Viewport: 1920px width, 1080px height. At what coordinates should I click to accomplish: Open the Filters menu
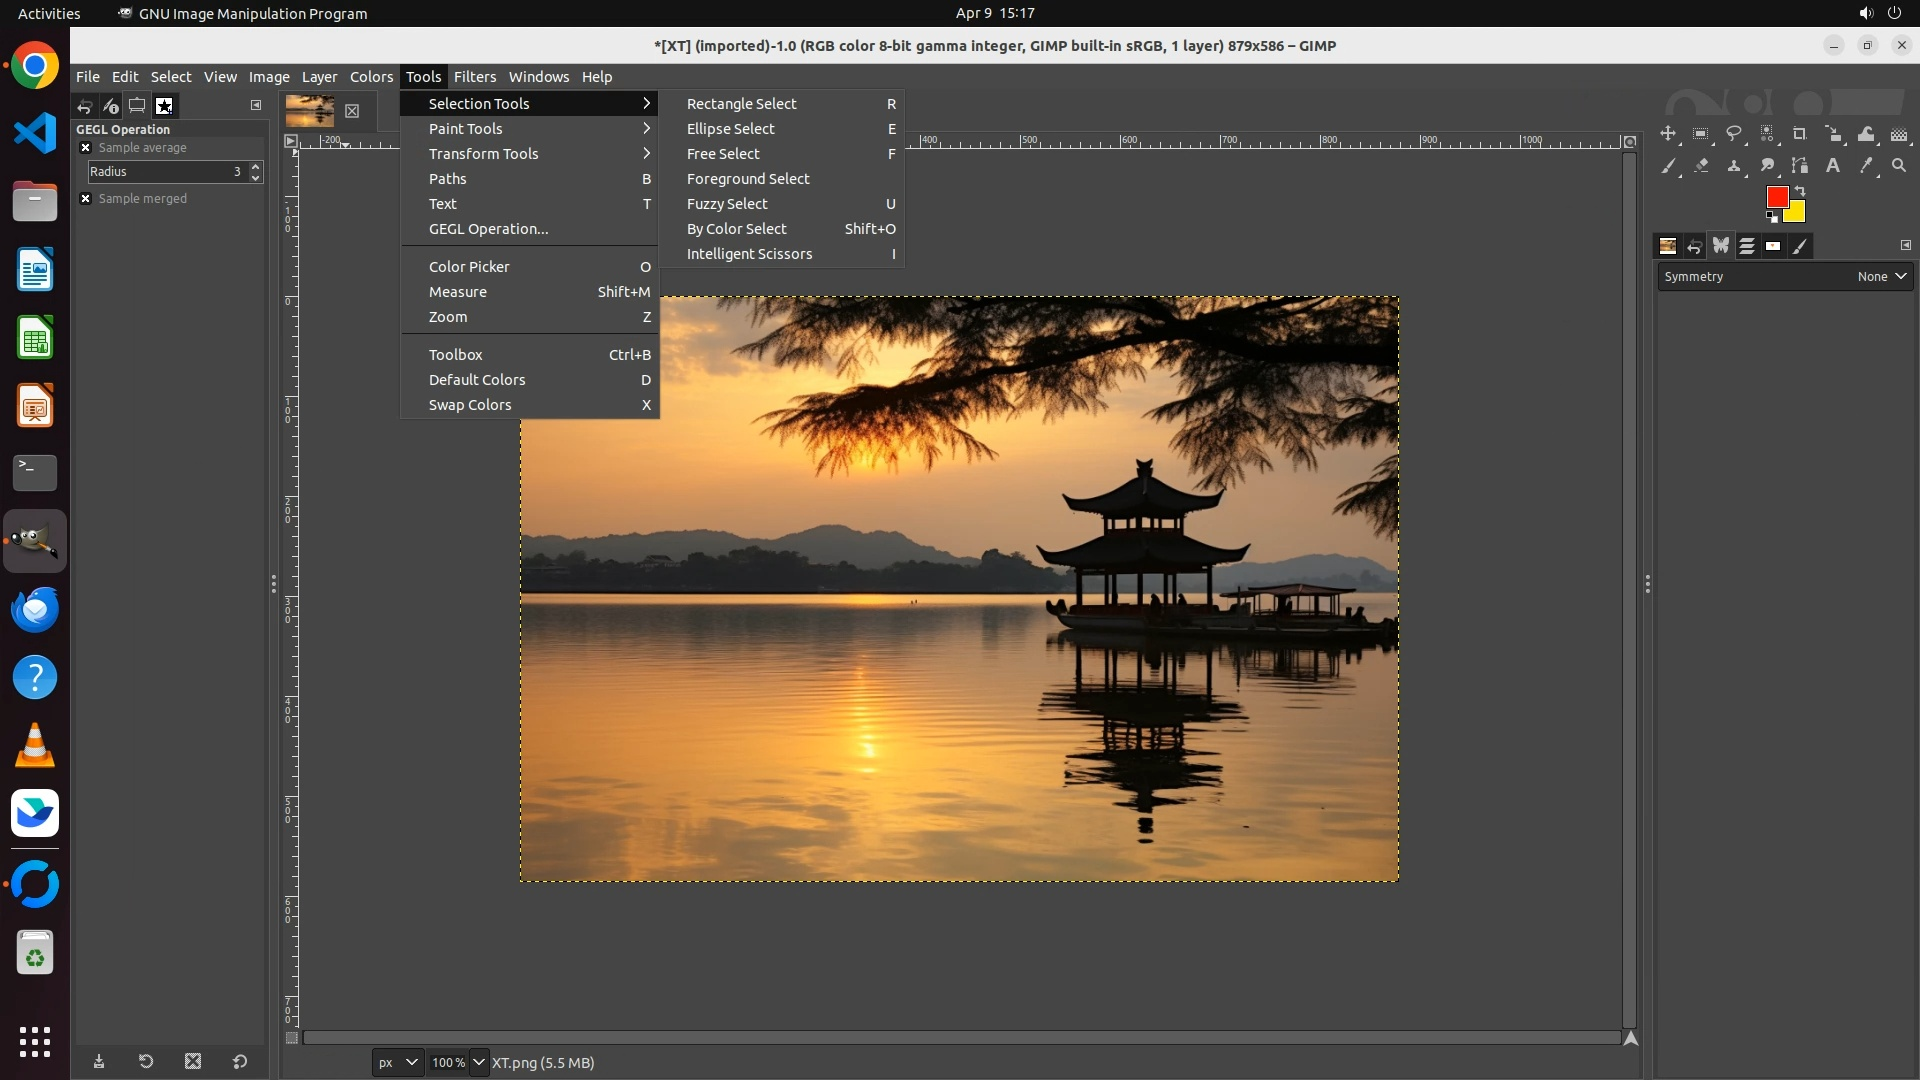[474, 77]
